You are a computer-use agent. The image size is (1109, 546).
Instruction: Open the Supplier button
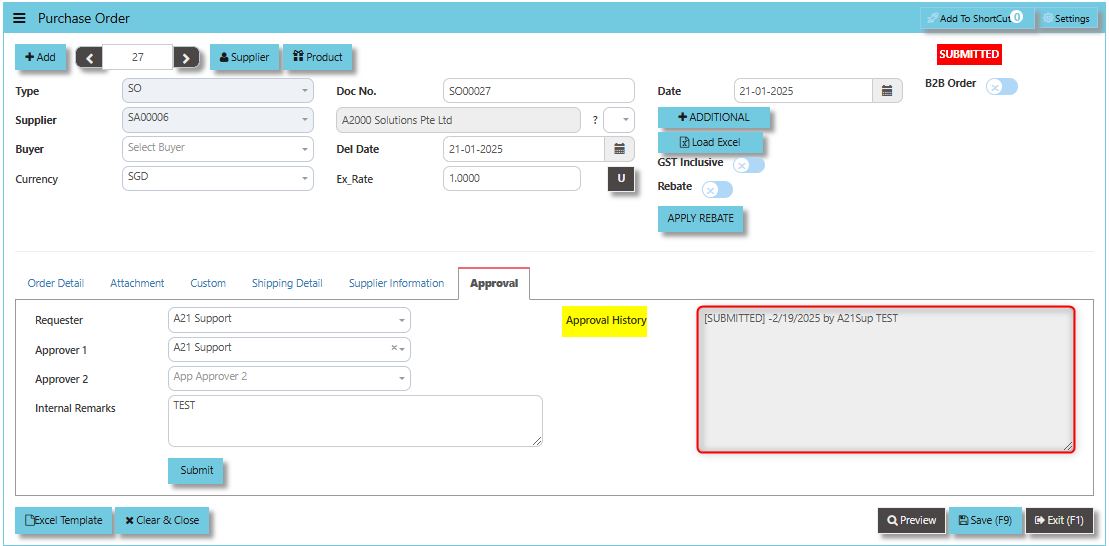(244, 57)
